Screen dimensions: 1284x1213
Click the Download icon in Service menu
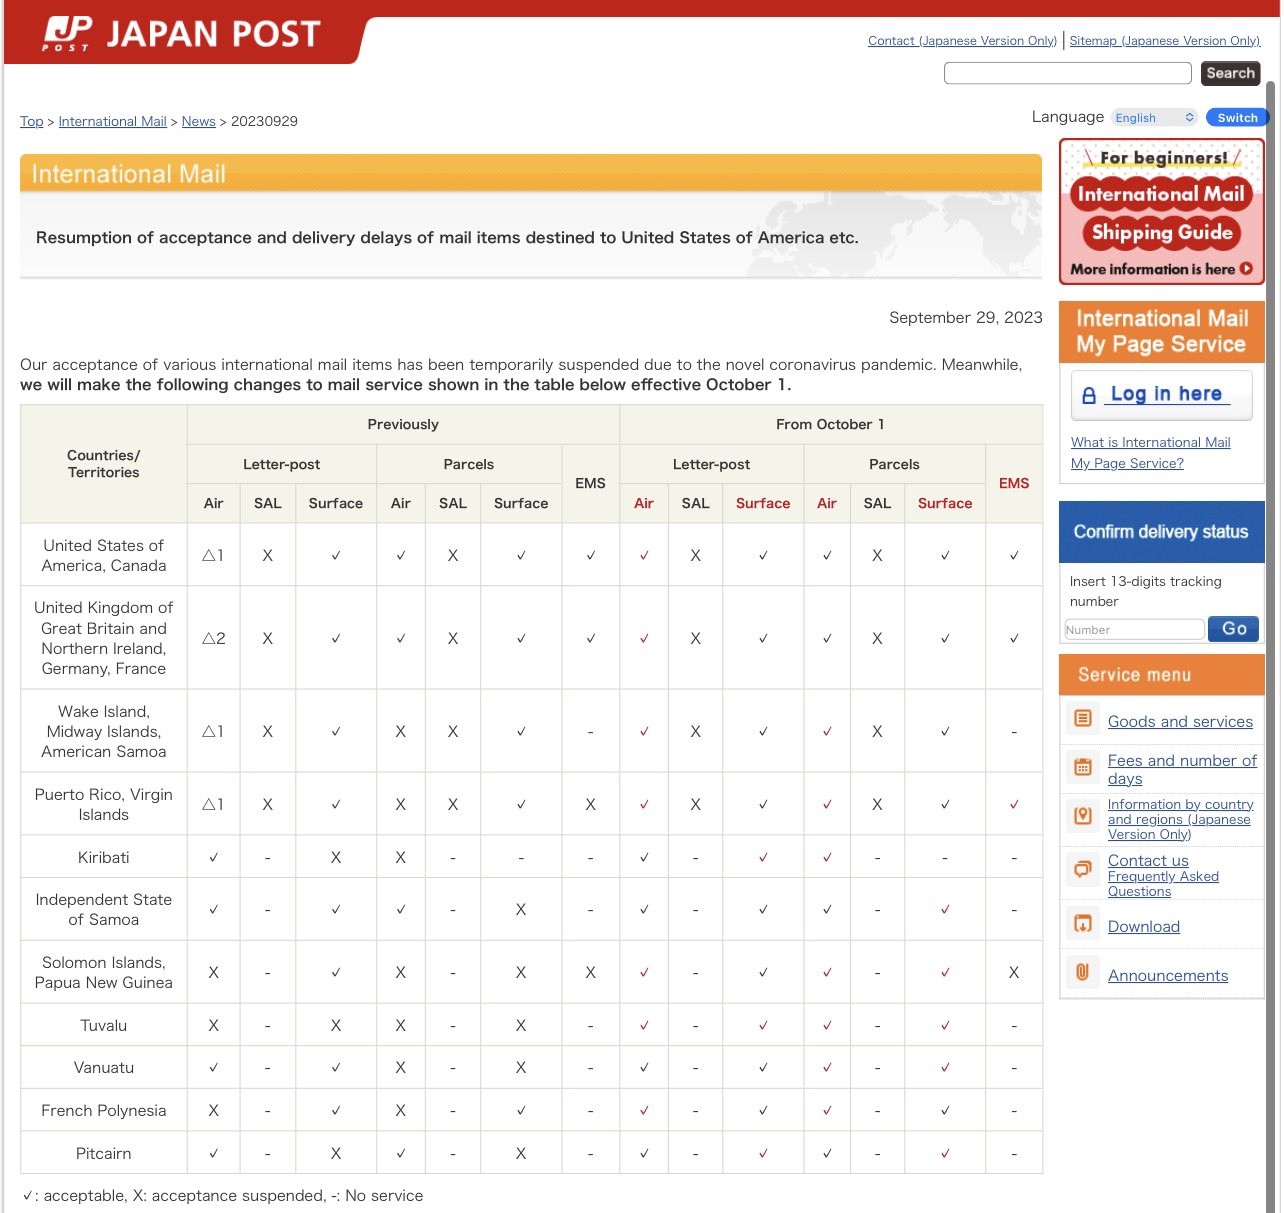(1083, 923)
